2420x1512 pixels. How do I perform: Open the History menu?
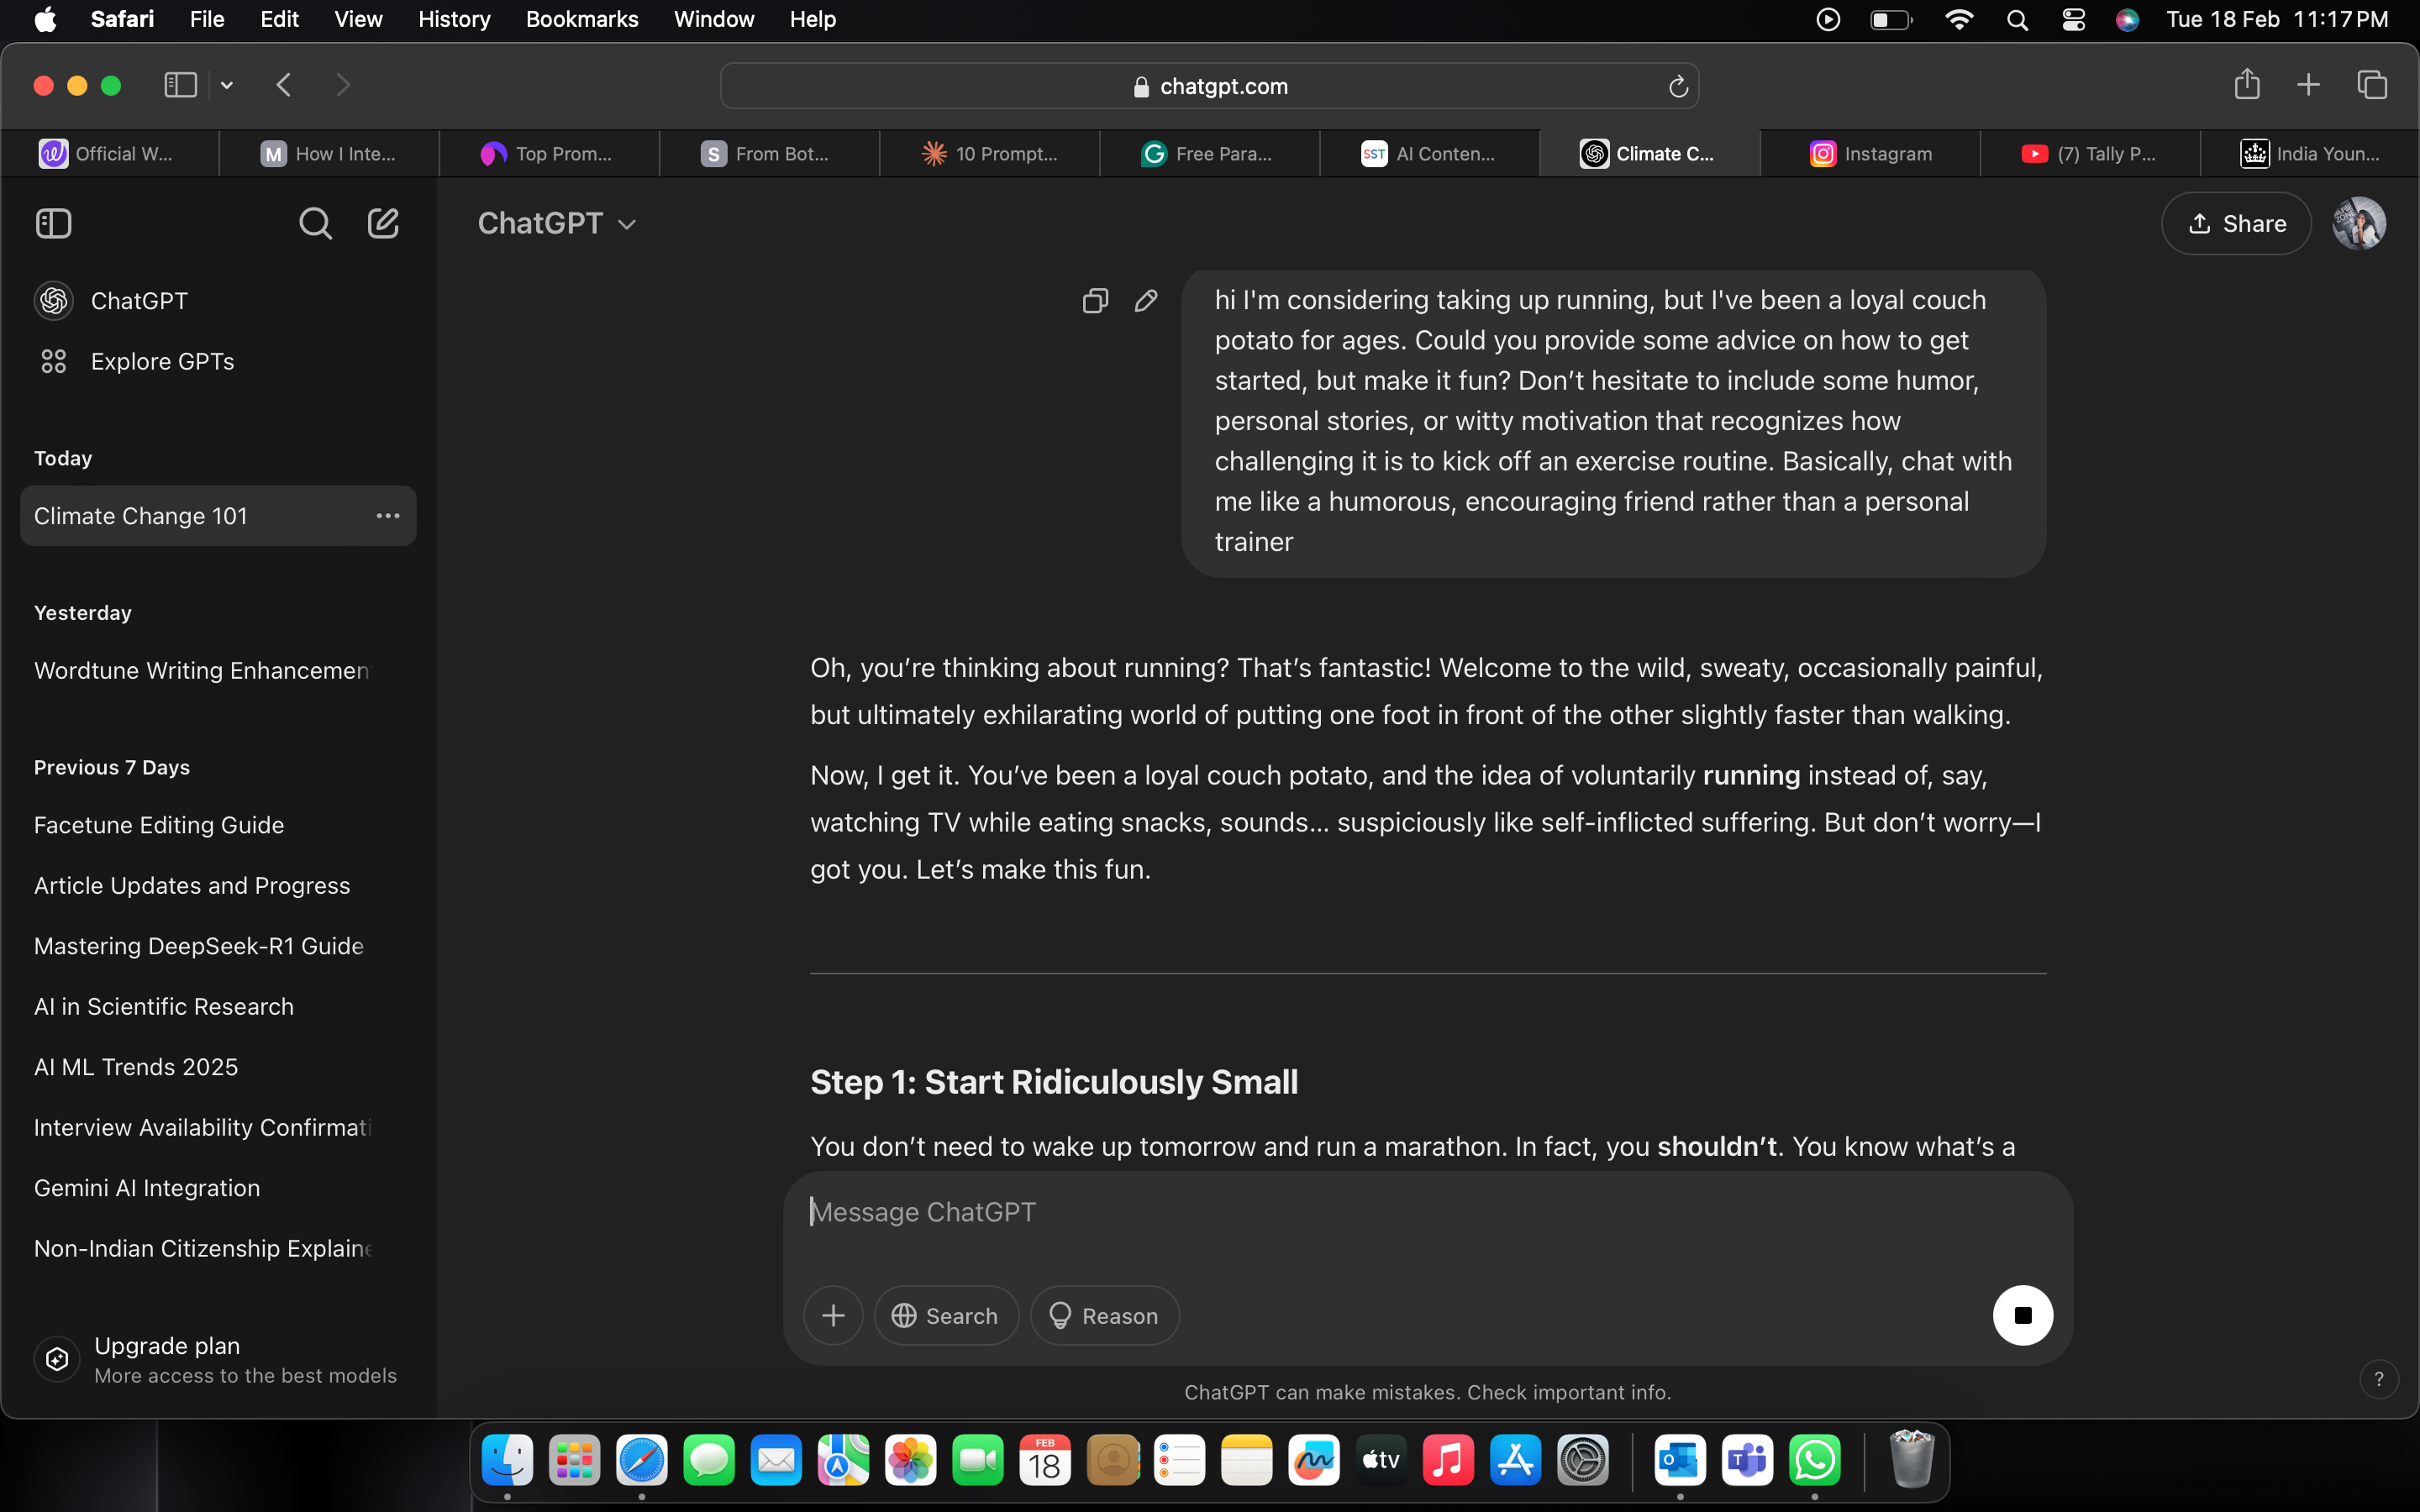click(x=454, y=20)
